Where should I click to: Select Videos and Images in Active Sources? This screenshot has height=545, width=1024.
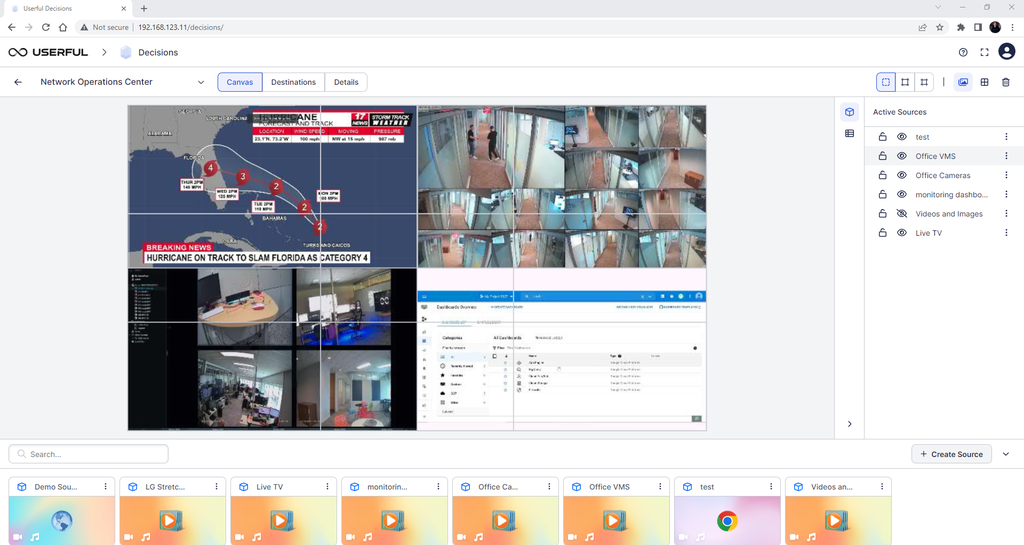tap(949, 213)
